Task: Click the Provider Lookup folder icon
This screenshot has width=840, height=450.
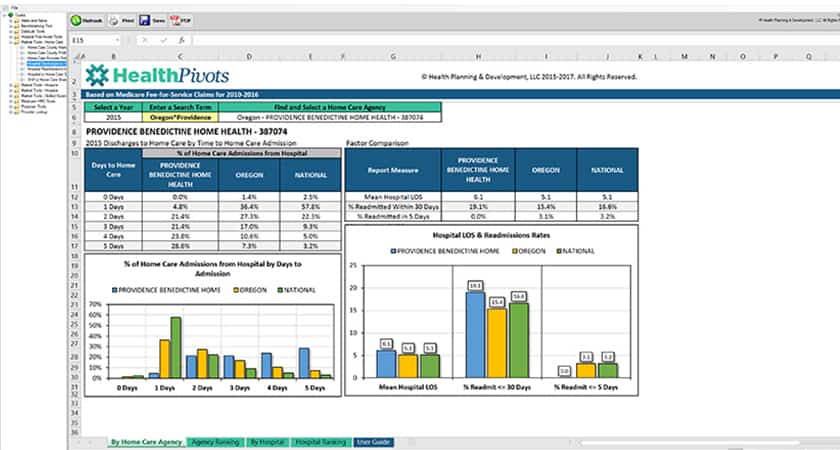Action: coord(17,111)
